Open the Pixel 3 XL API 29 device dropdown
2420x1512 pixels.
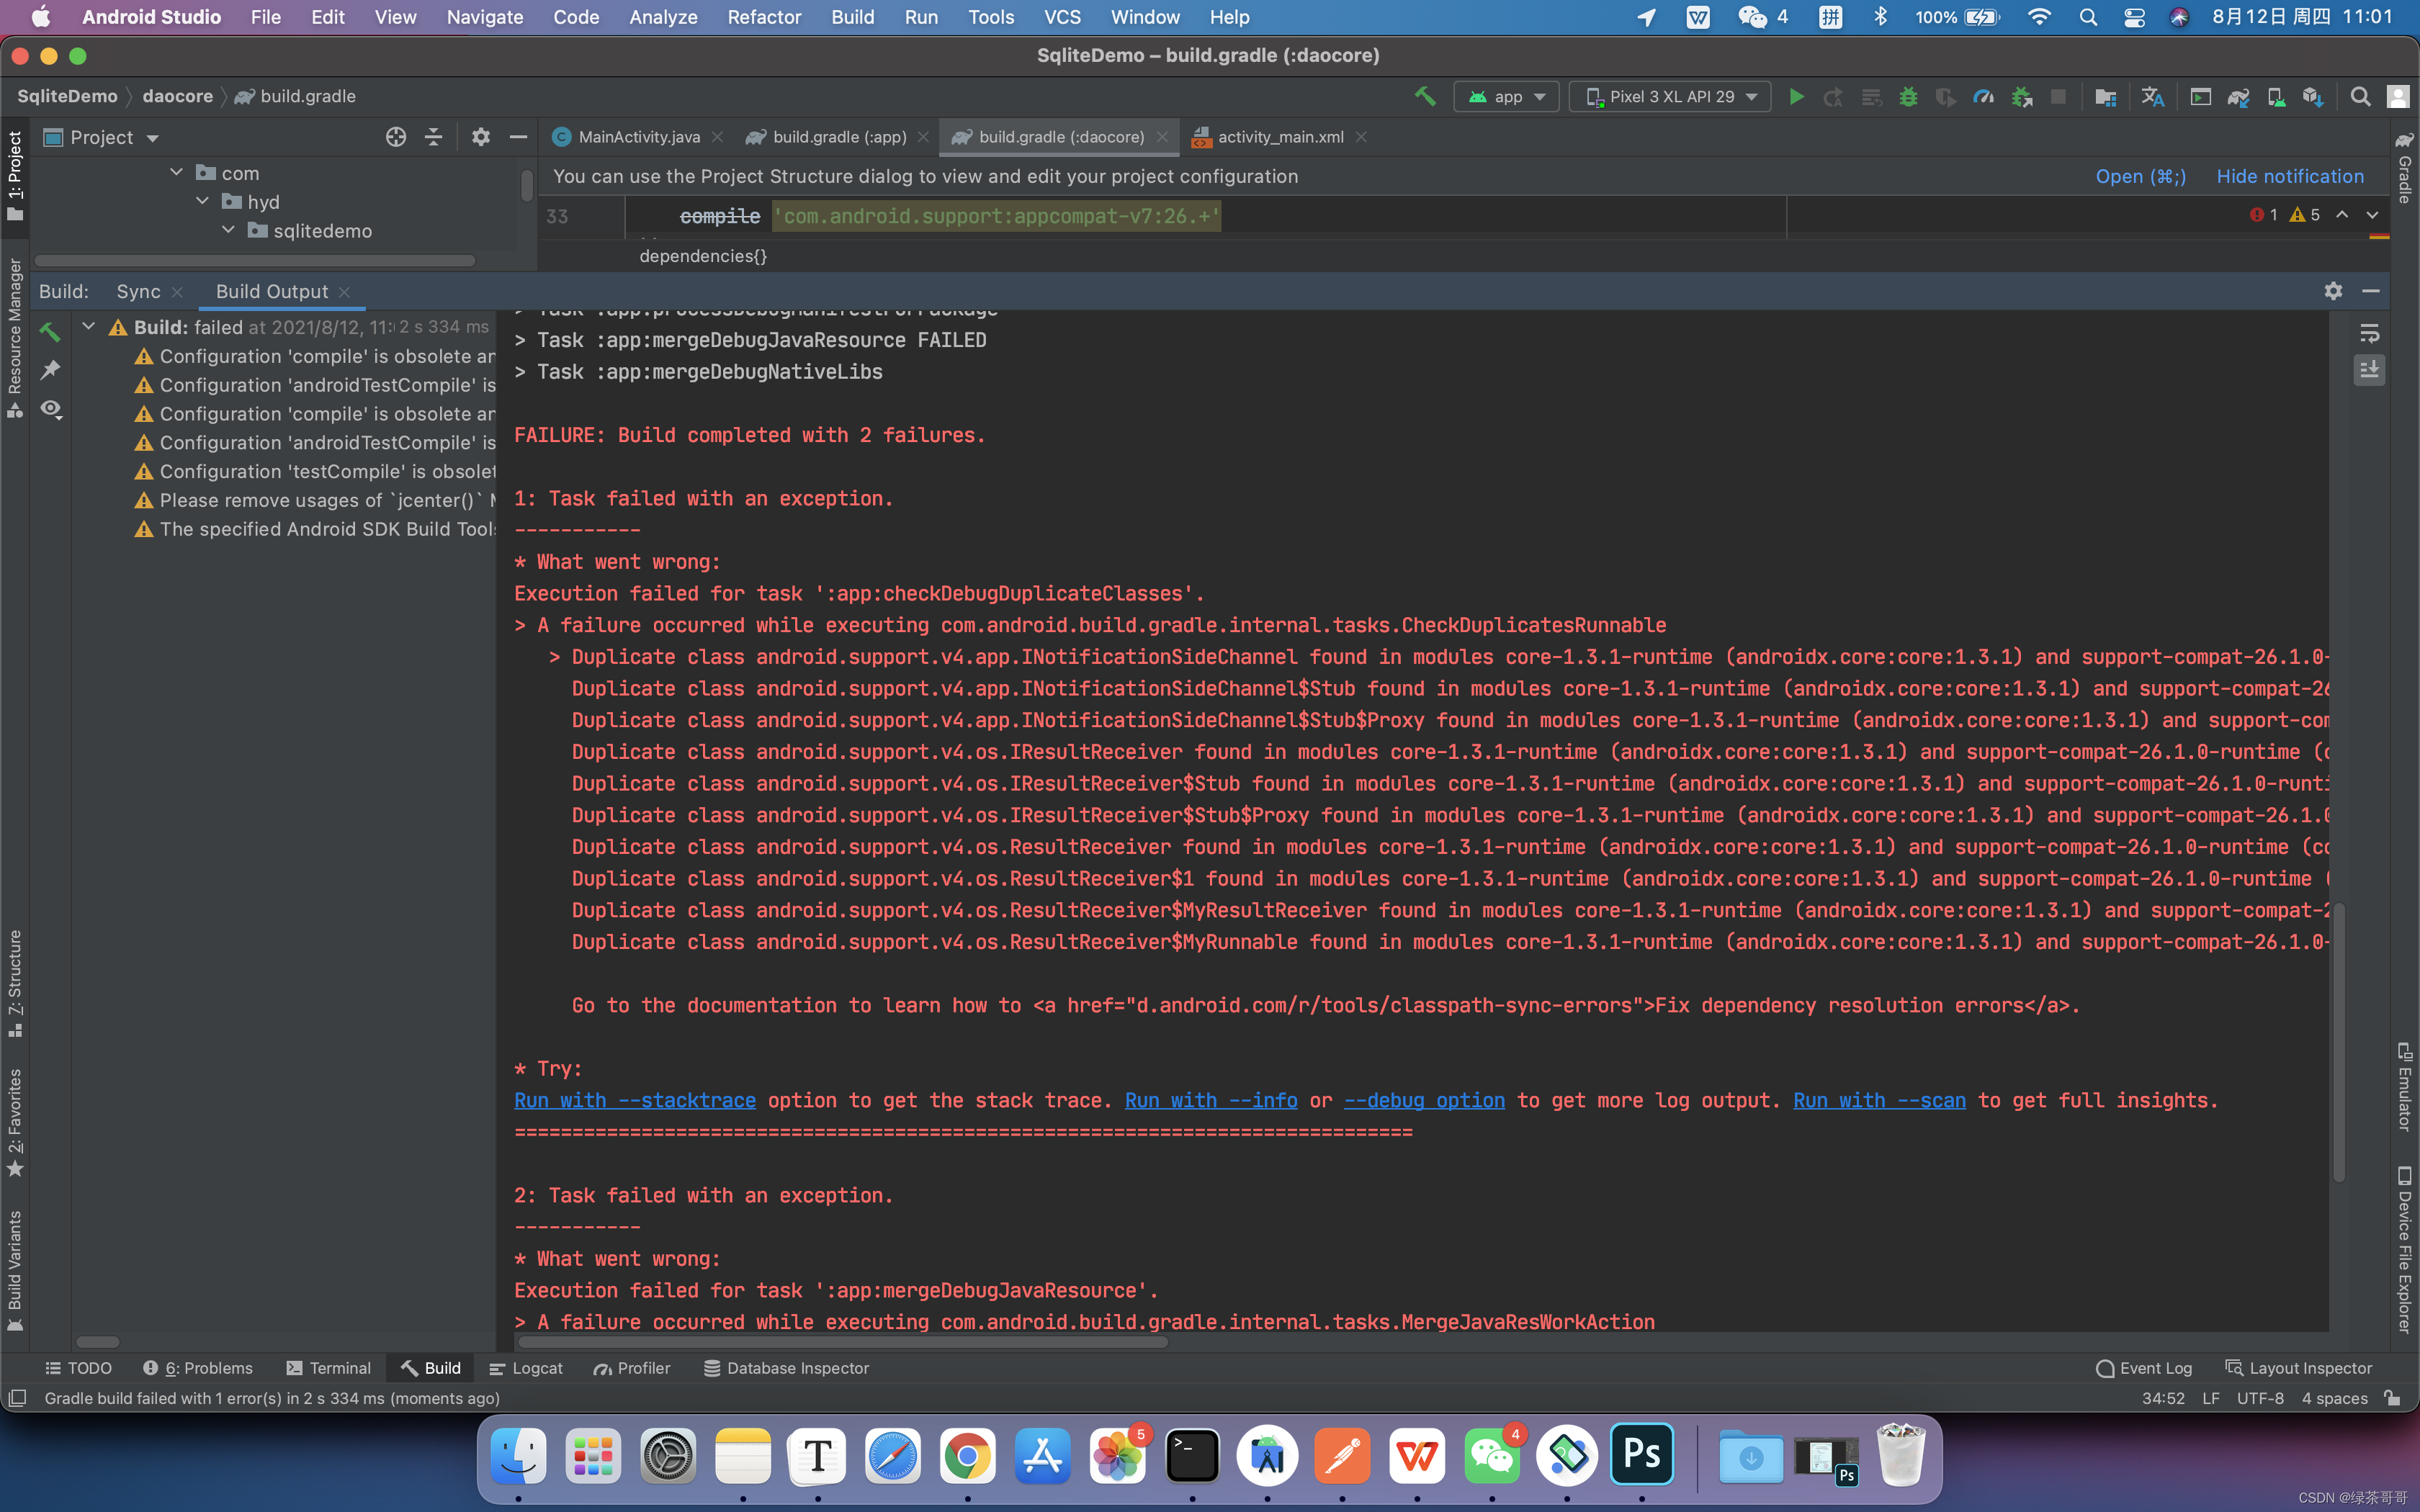coord(1670,96)
